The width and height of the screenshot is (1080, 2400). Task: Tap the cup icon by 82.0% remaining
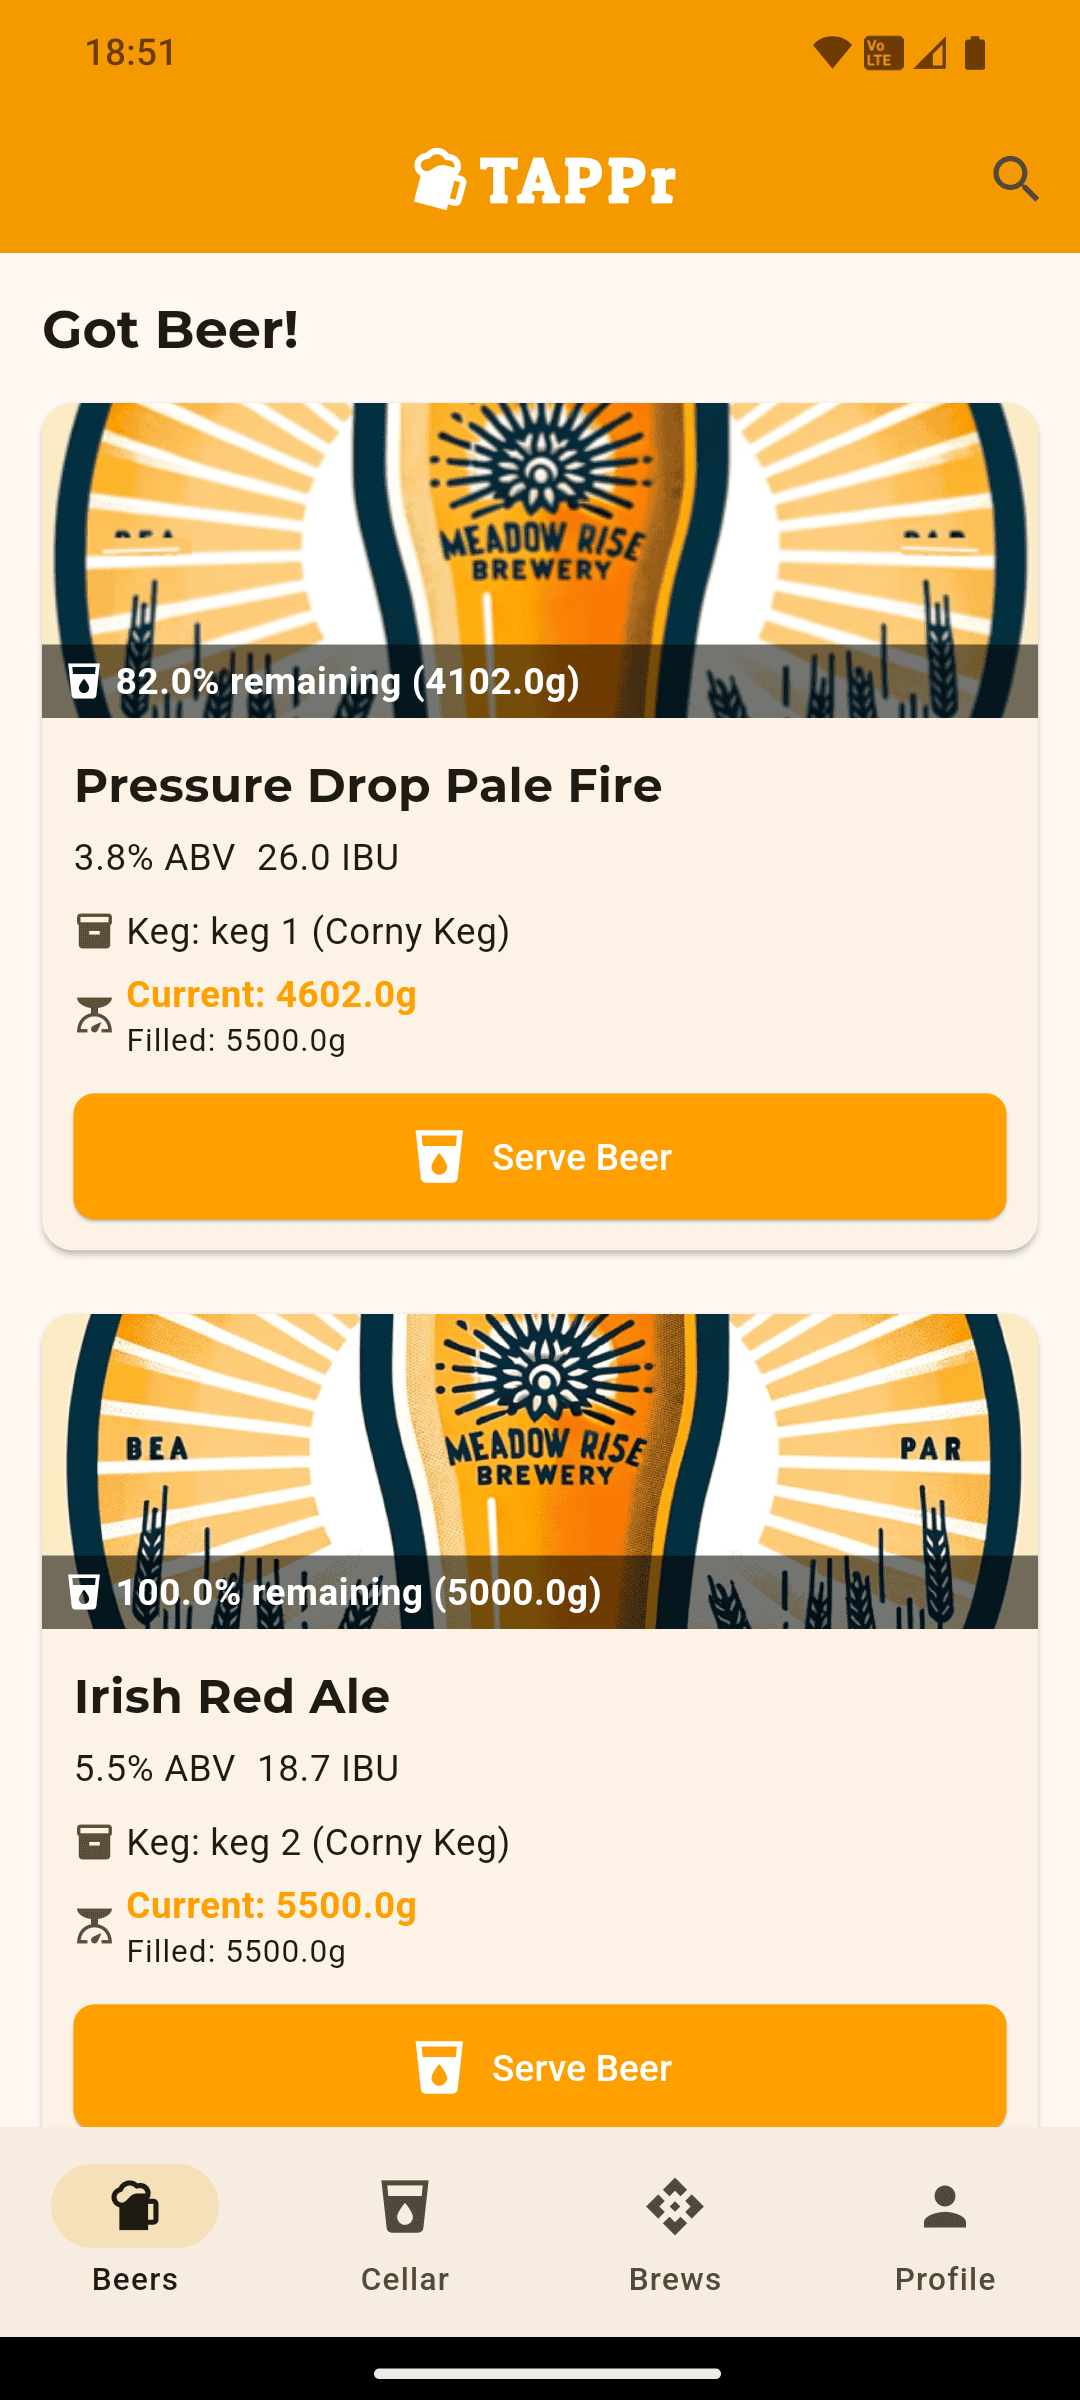[84, 681]
